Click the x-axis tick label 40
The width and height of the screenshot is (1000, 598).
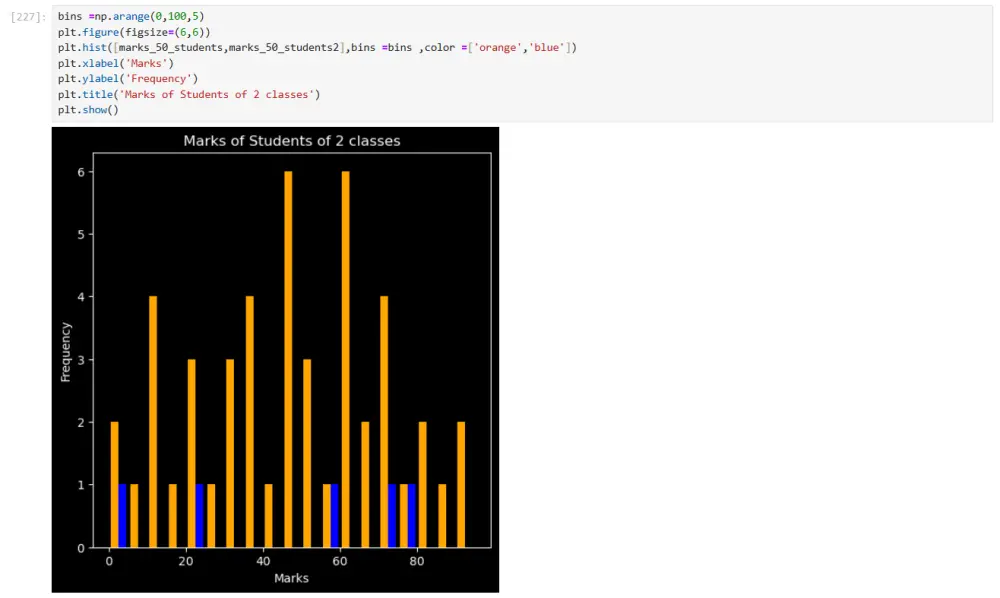(263, 561)
